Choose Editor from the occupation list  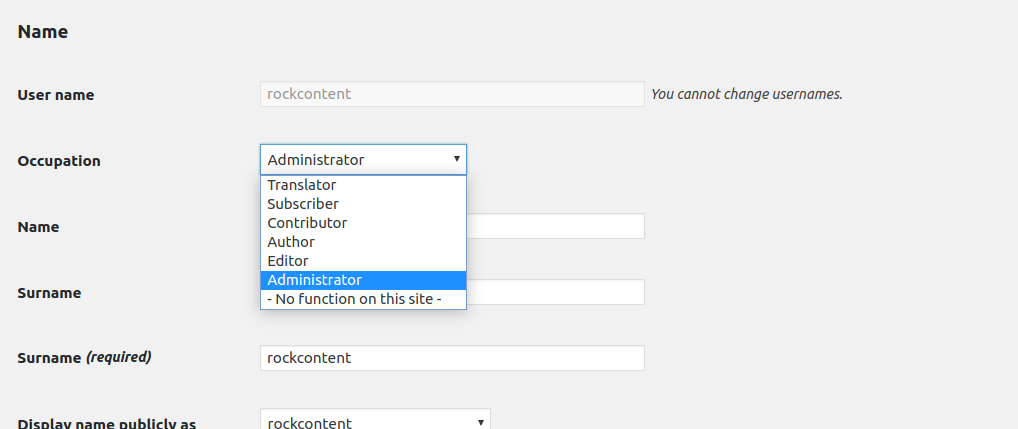[x=363, y=261]
